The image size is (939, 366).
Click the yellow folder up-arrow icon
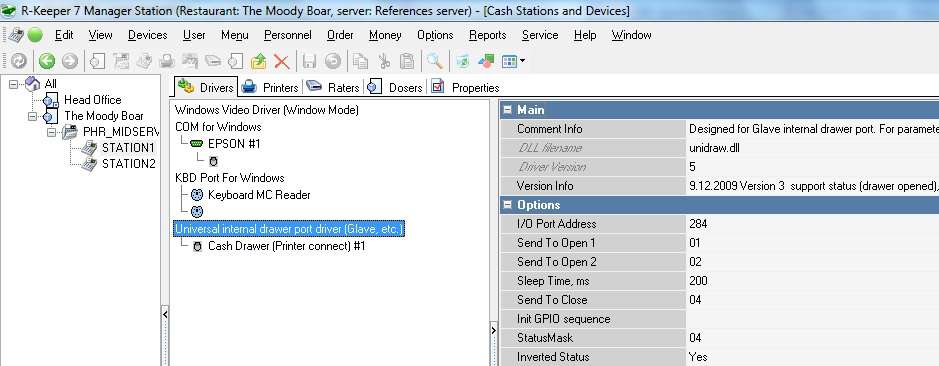click(x=259, y=61)
